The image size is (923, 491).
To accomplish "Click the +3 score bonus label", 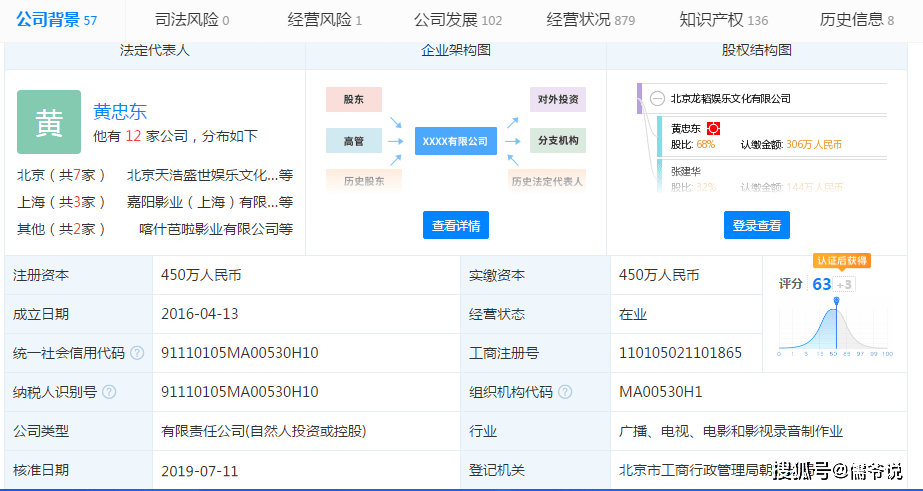I will tap(844, 285).
